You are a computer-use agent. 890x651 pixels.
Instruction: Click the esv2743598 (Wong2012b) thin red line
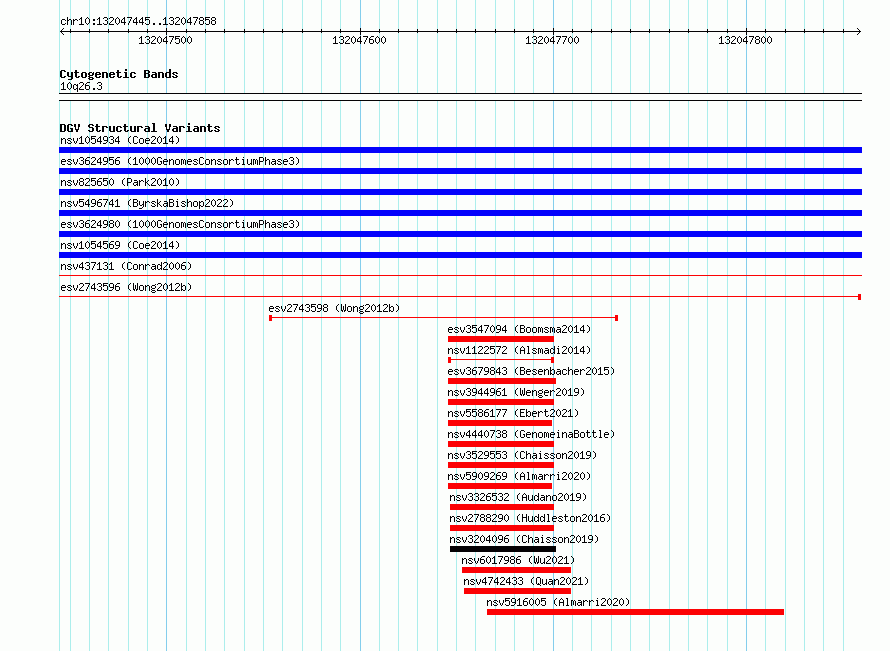click(443, 318)
